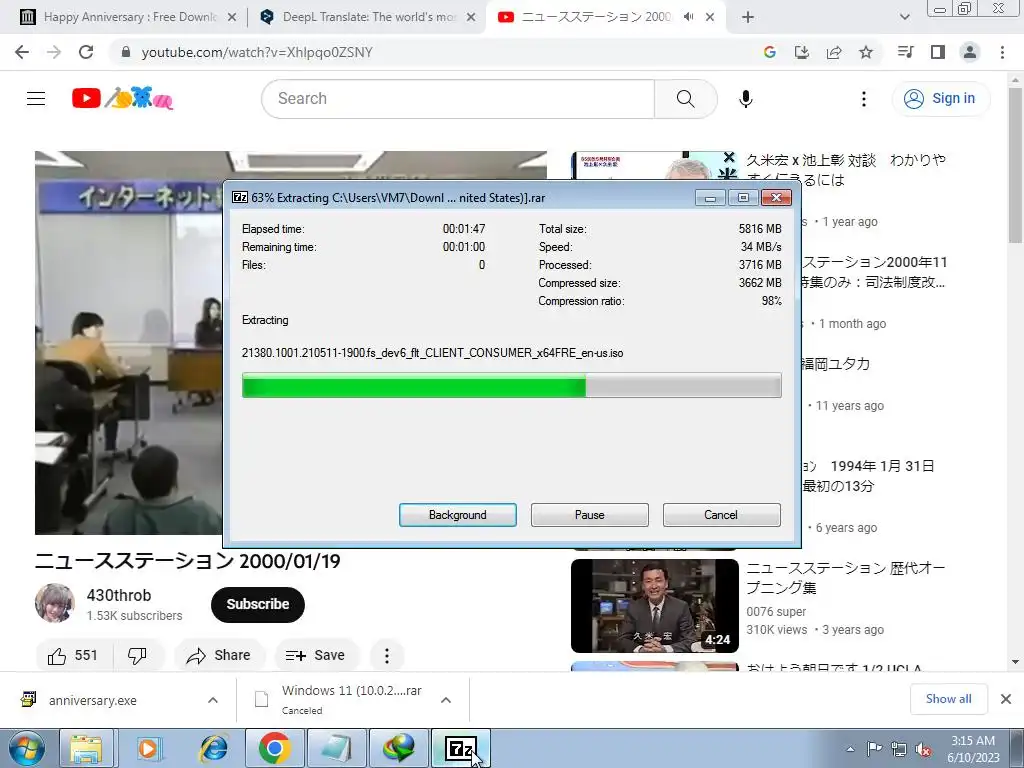Share the video
The width and height of the screenshot is (1024, 768).
218,656
